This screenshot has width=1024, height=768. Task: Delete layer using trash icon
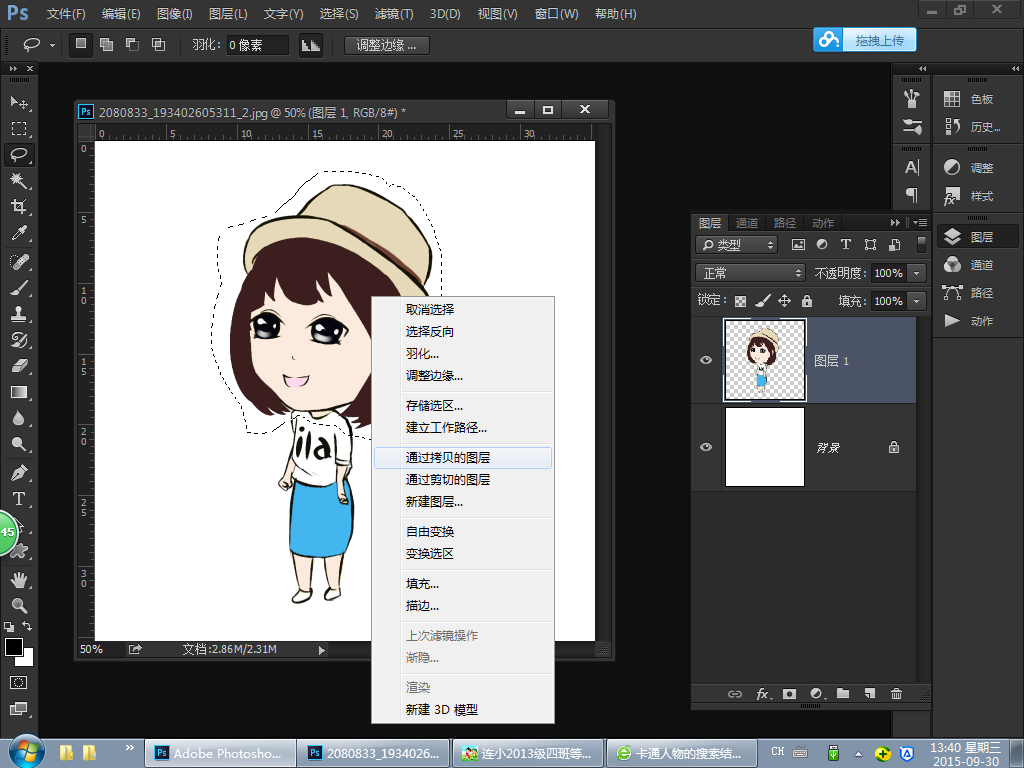(897, 694)
